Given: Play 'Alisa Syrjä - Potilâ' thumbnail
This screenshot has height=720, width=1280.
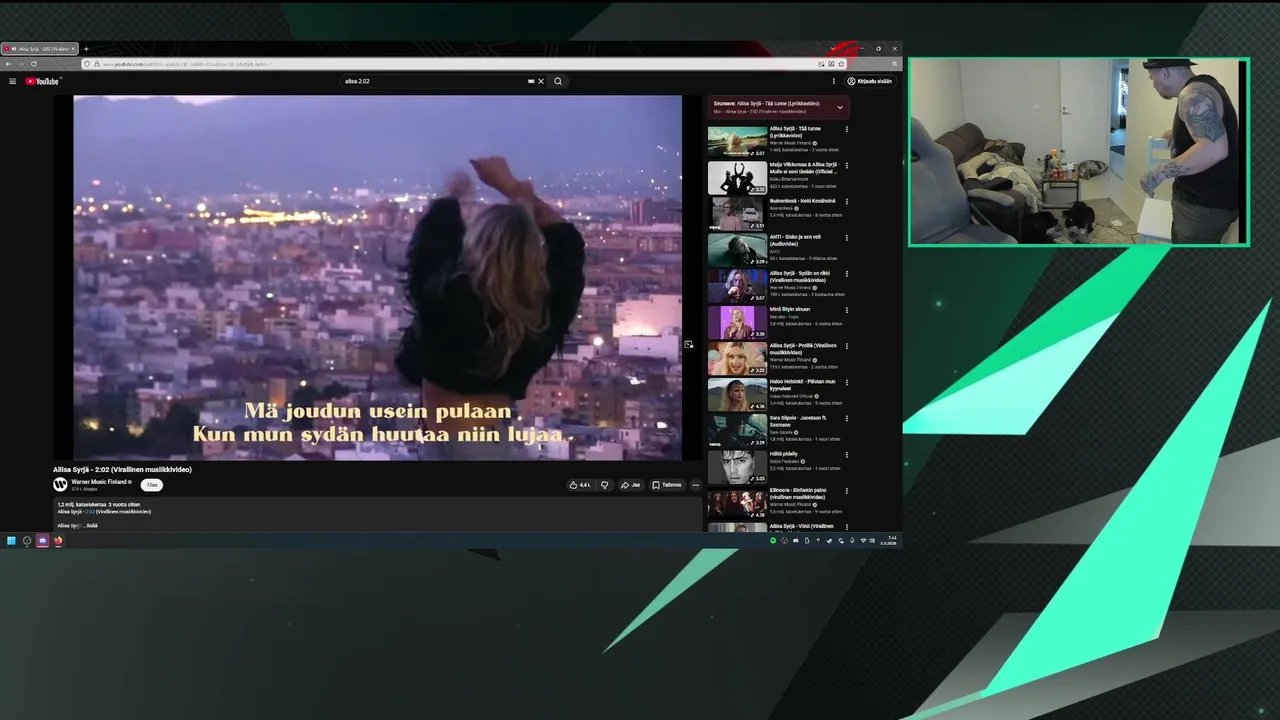Looking at the screenshot, I should pyautogui.click(x=737, y=358).
